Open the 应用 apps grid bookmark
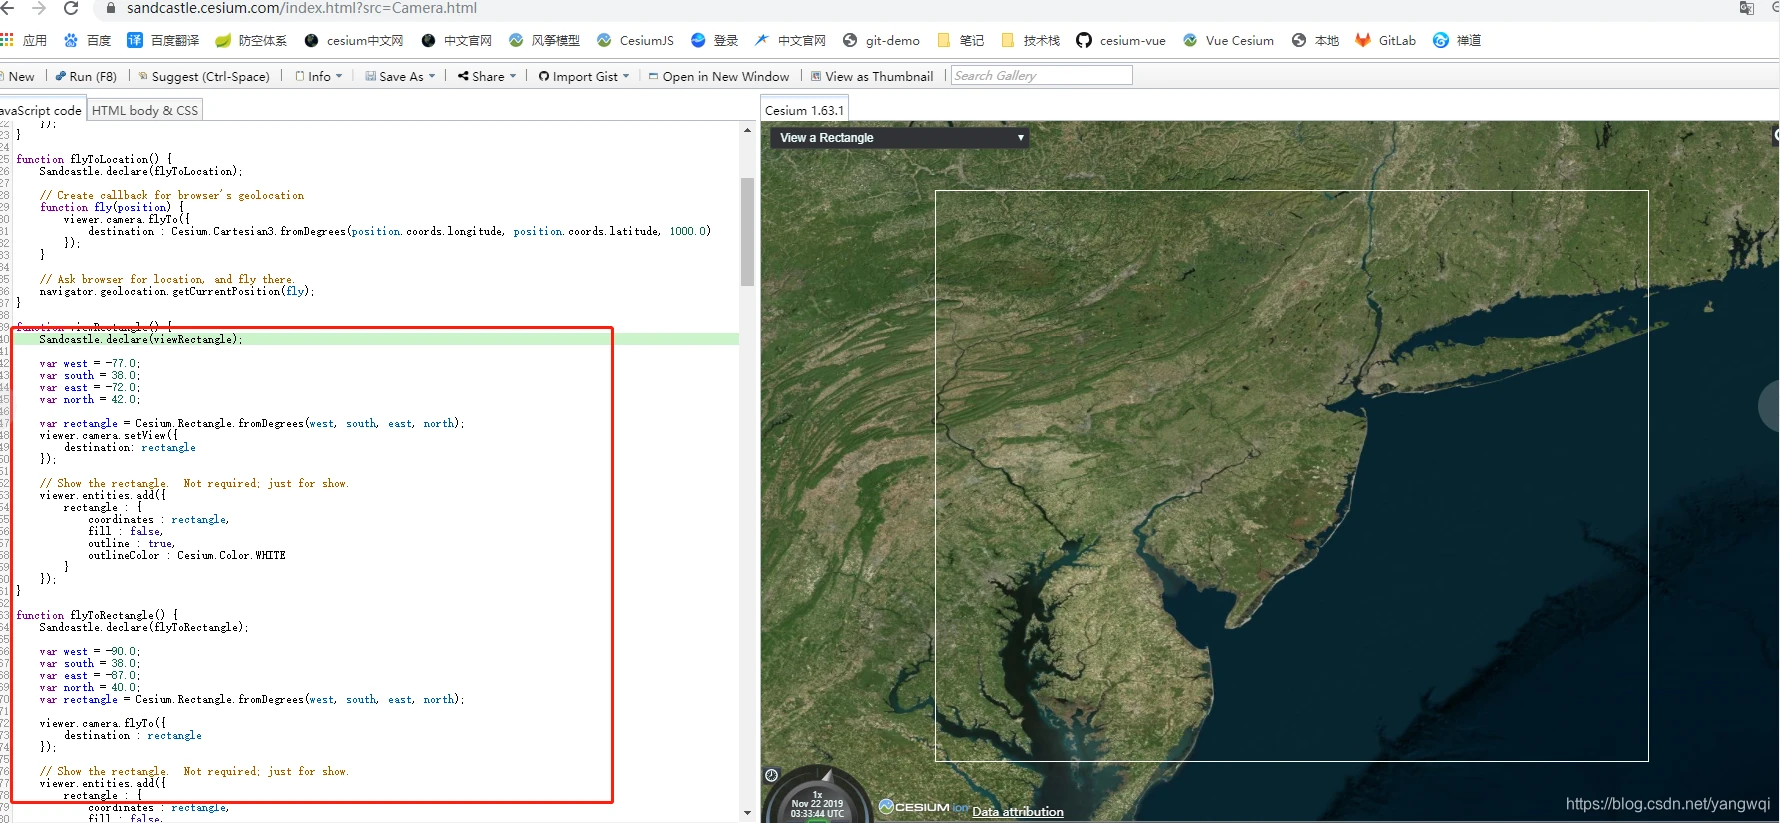1780x823 pixels. (x=24, y=40)
